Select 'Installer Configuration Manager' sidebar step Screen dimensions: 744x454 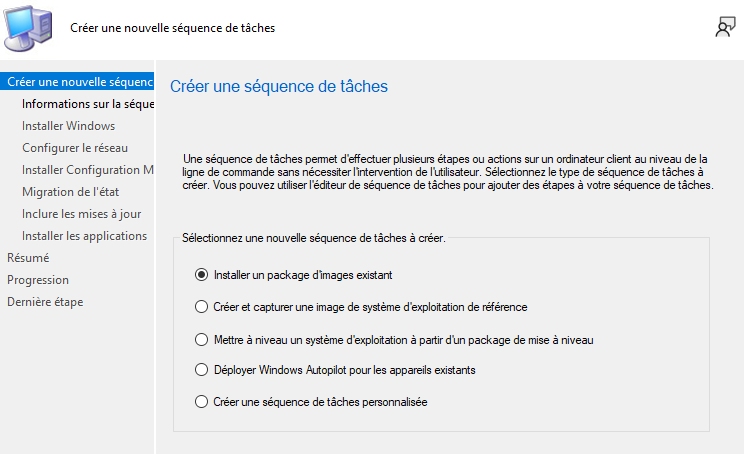[x=87, y=170]
